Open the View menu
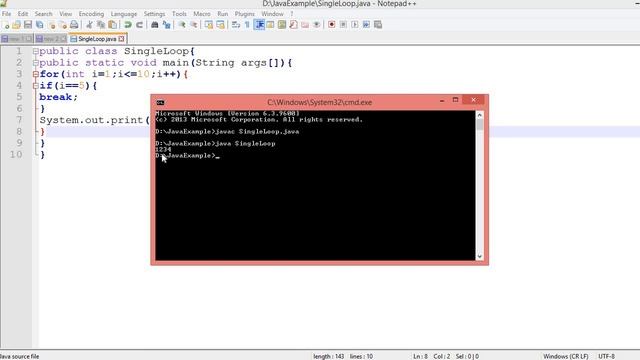Screen dimensions: 640x360 (x=65, y=14)
